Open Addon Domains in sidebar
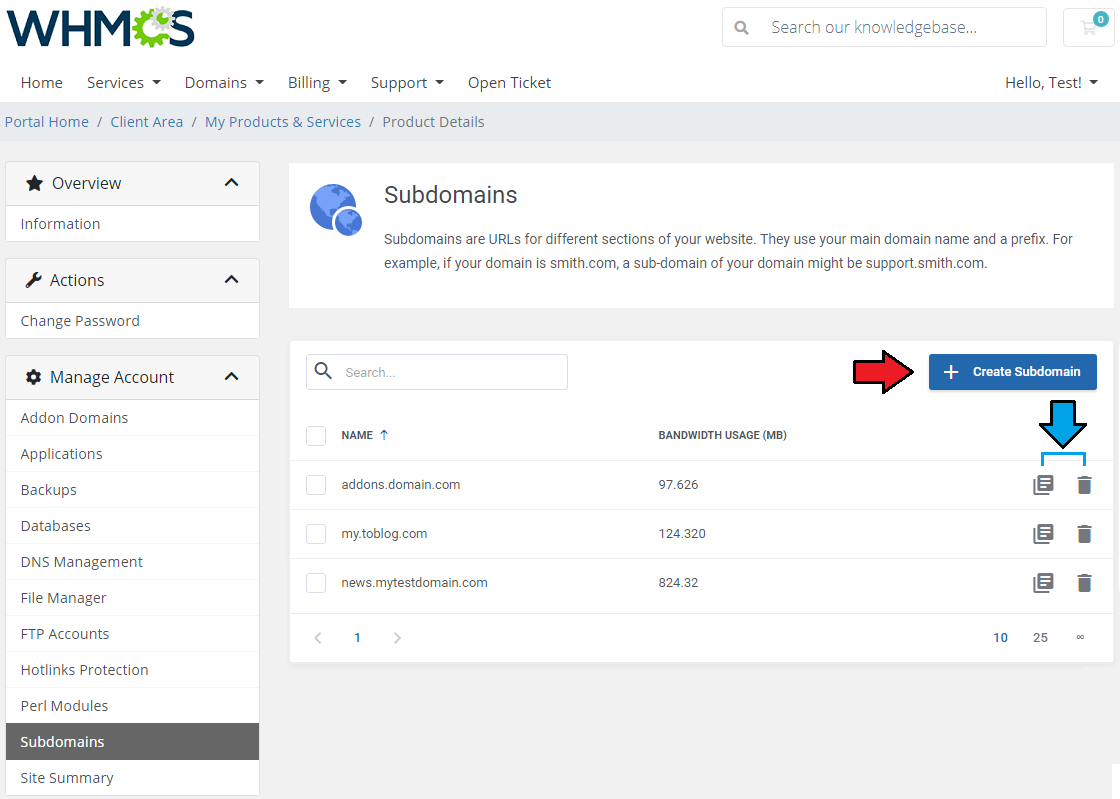Image resolution: width=1120 pixels, height=799 pixels. 132,418
